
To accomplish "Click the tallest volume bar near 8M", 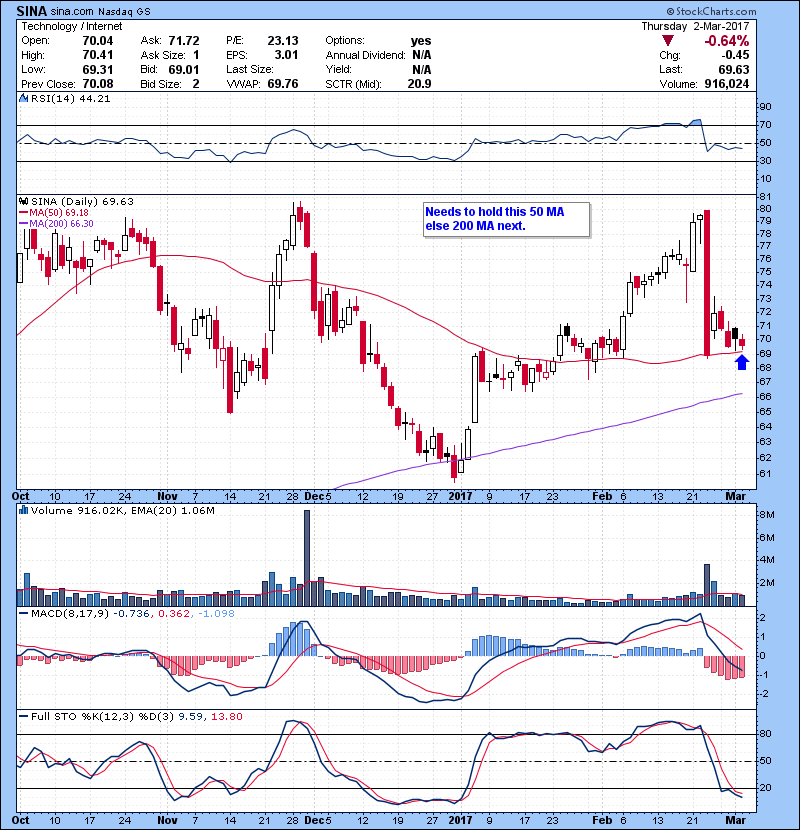I will [307, 558].
